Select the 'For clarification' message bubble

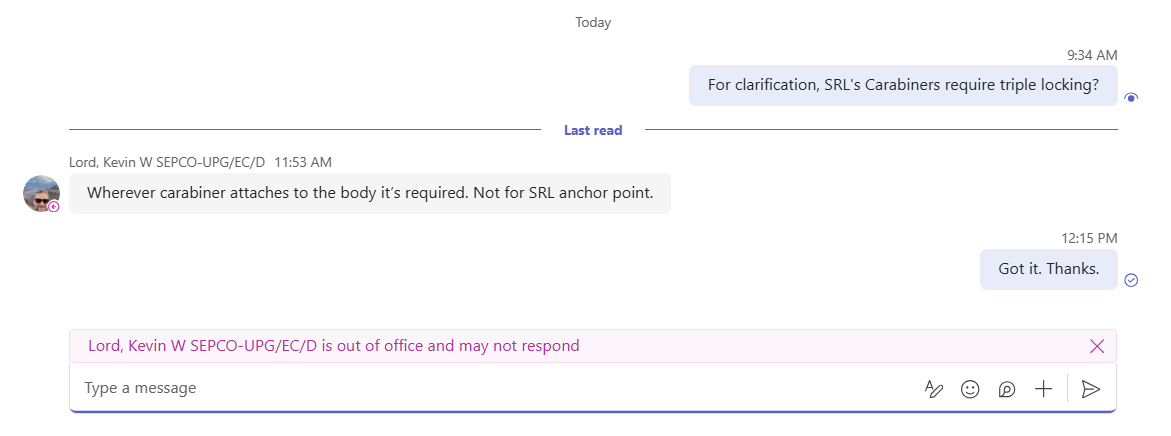[903, 85]
